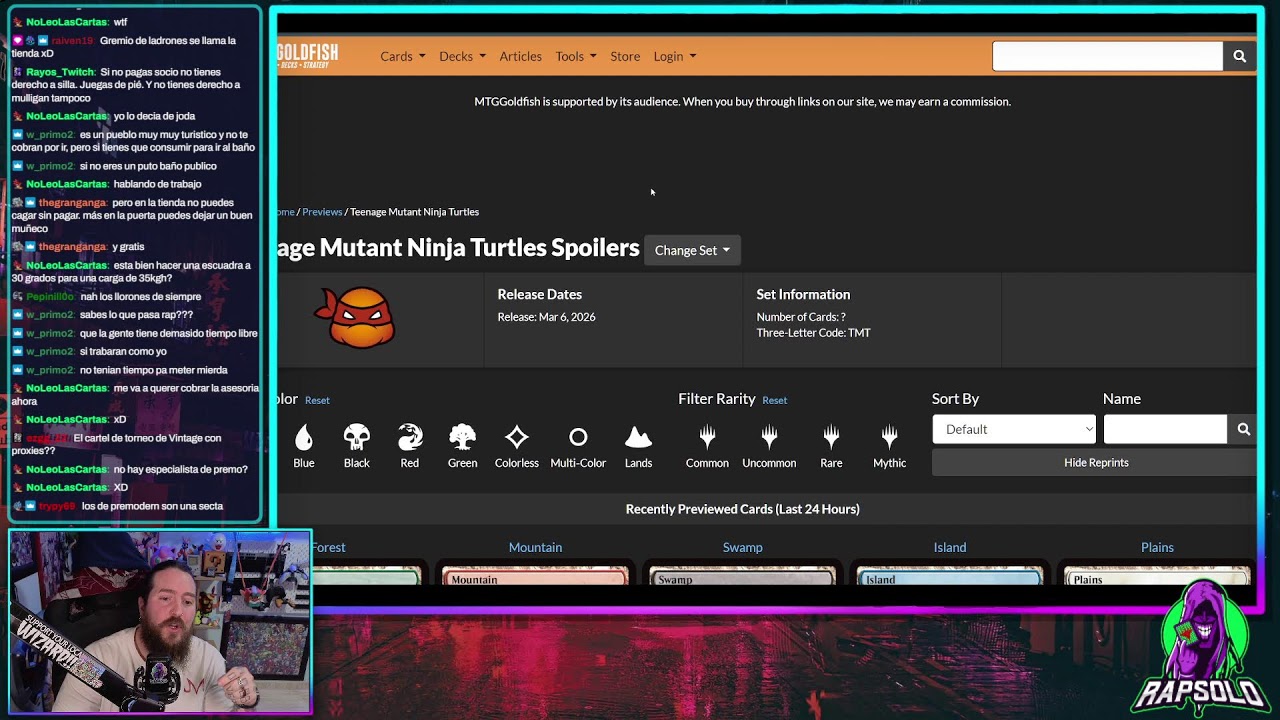Open the Plains card link

1157,547
